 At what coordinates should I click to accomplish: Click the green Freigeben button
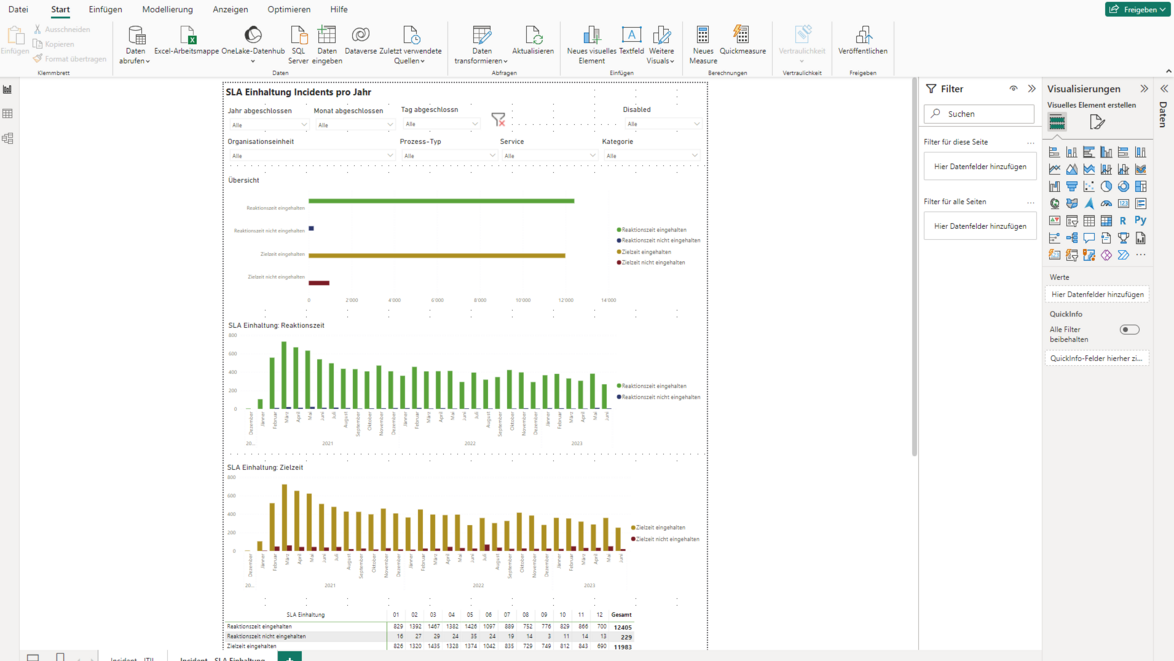click(x=1135, y=9)
